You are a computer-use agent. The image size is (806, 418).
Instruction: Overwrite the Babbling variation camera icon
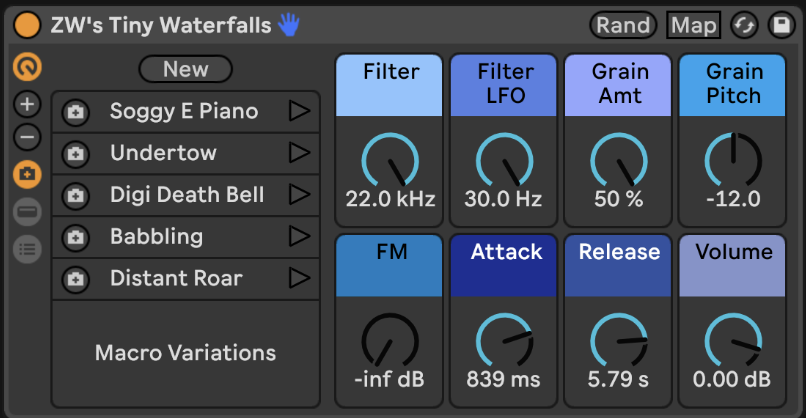coord(75,237)
